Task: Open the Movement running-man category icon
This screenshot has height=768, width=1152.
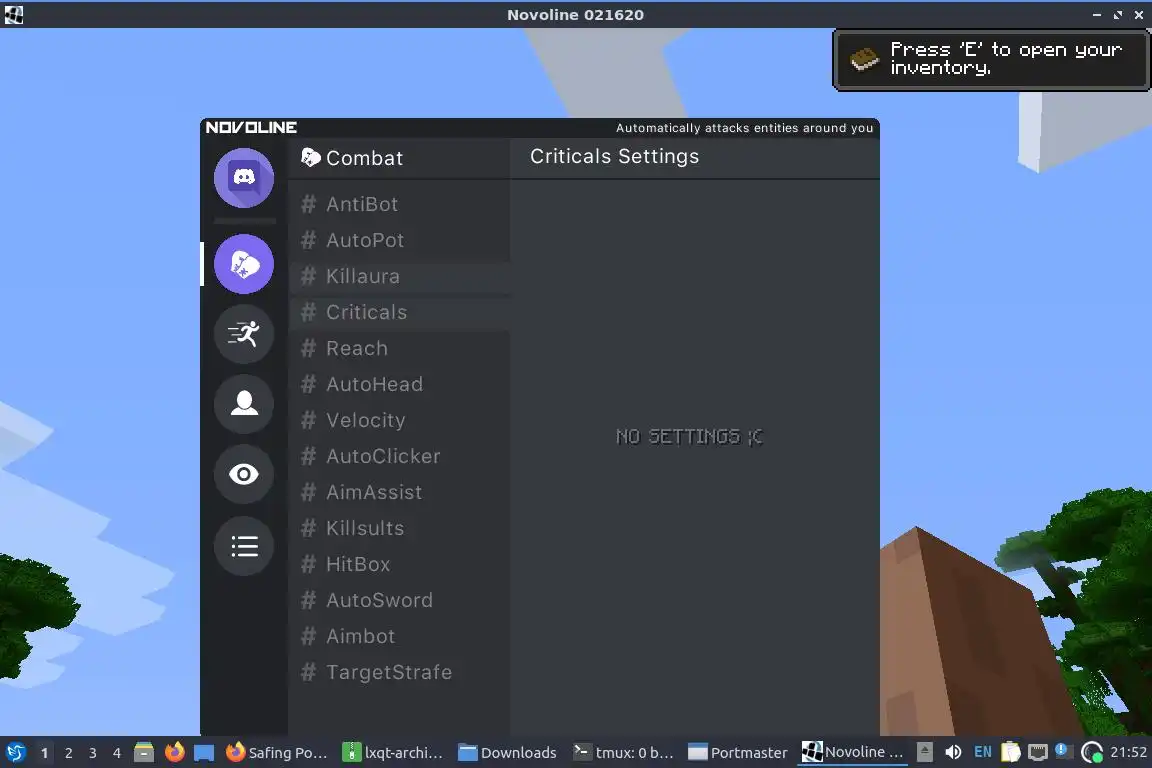Action: [244, 334]
